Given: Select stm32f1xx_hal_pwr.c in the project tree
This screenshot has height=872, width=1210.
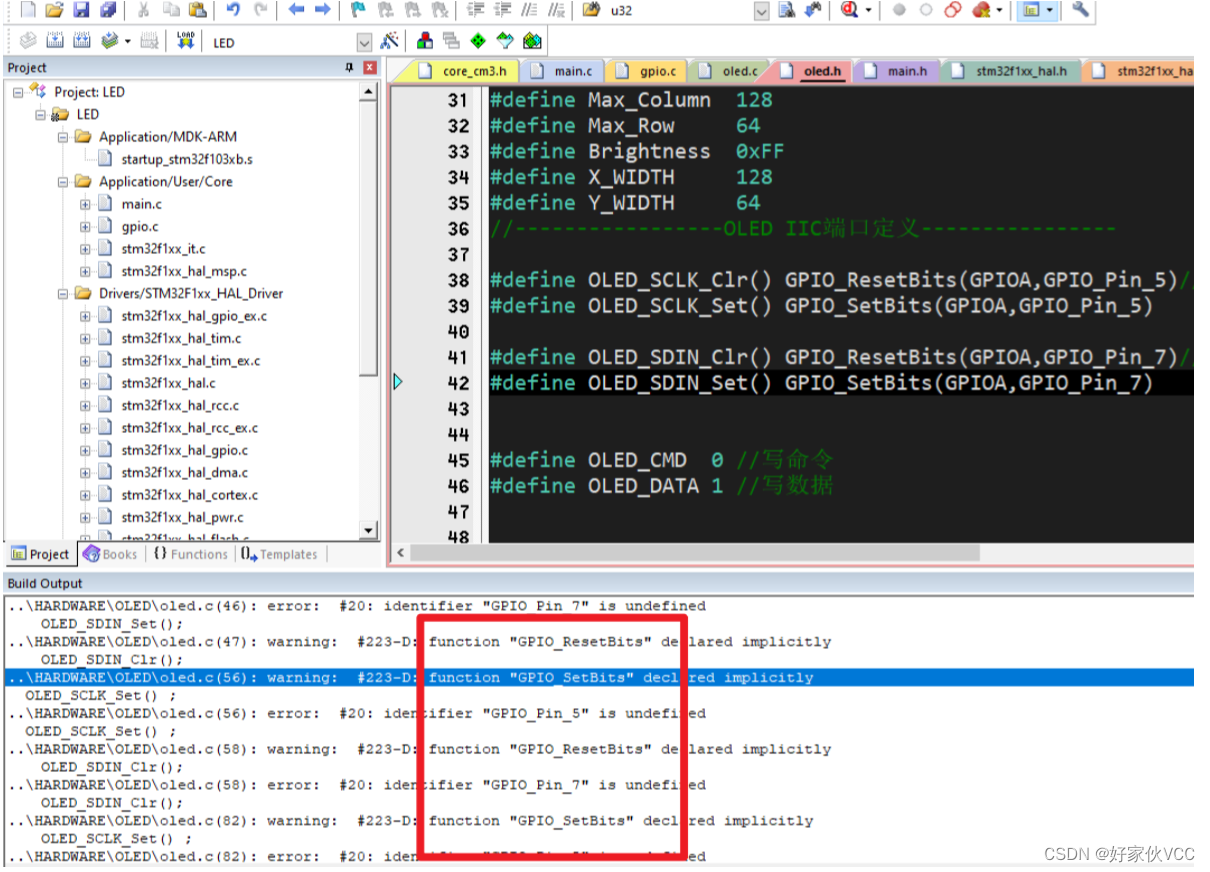Looking at the screenshot, I should 182,518.
